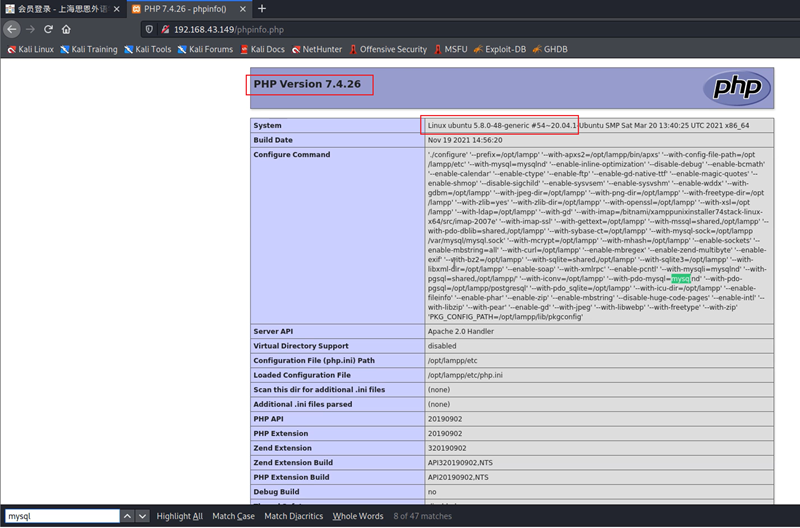The width and height of the screenshot is (800, 528).
Task: Switch to the first login tab
Action: [x=63, y=9]
